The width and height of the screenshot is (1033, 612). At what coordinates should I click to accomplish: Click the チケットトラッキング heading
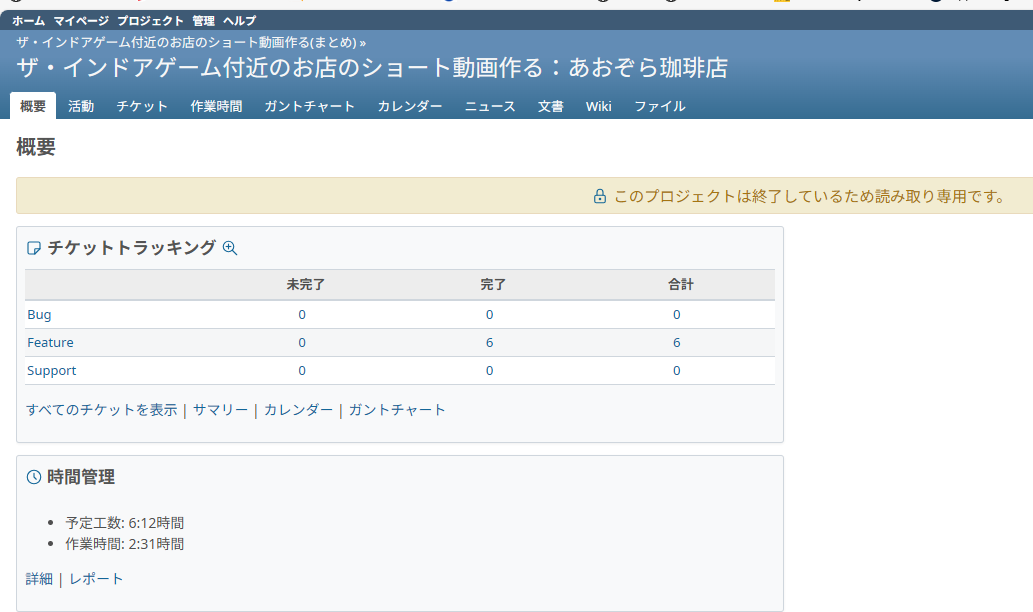[x=132, y=248]
